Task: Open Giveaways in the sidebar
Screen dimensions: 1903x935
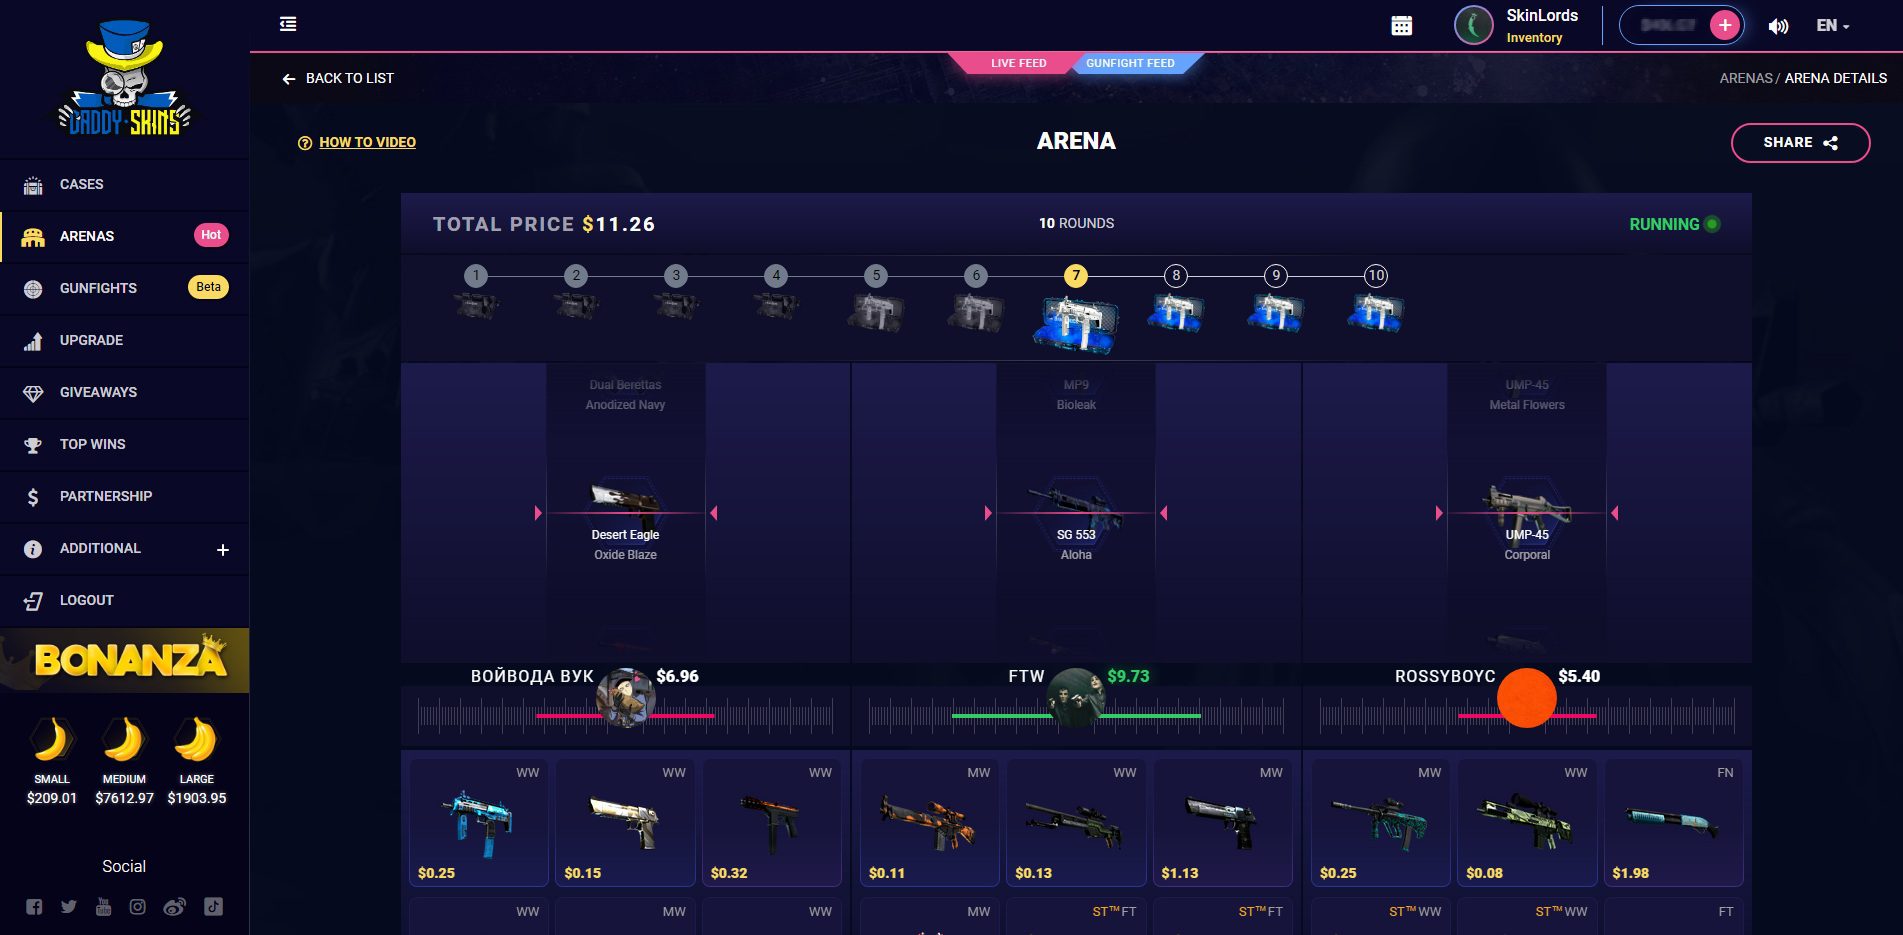Action: coord(124,392)
